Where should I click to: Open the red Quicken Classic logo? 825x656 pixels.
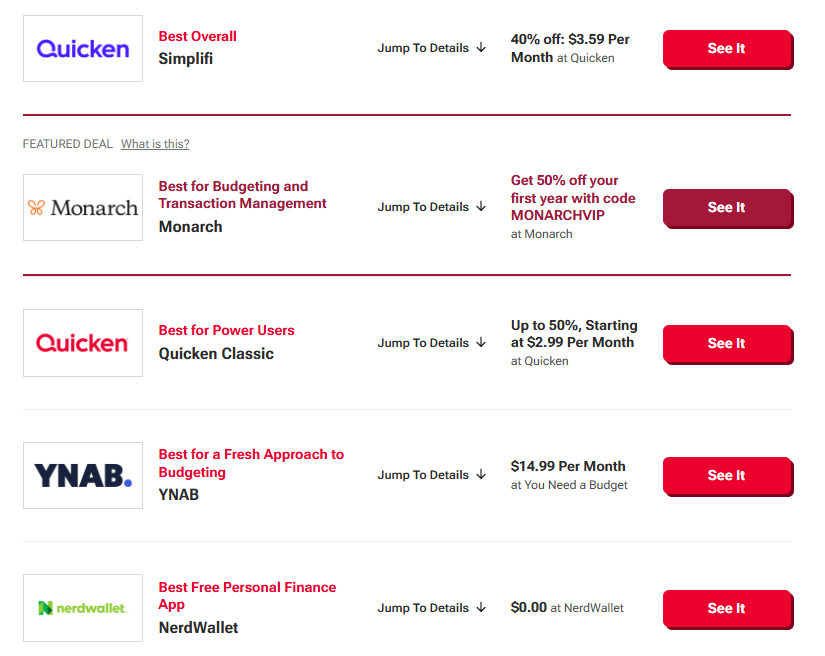[83, 343]
